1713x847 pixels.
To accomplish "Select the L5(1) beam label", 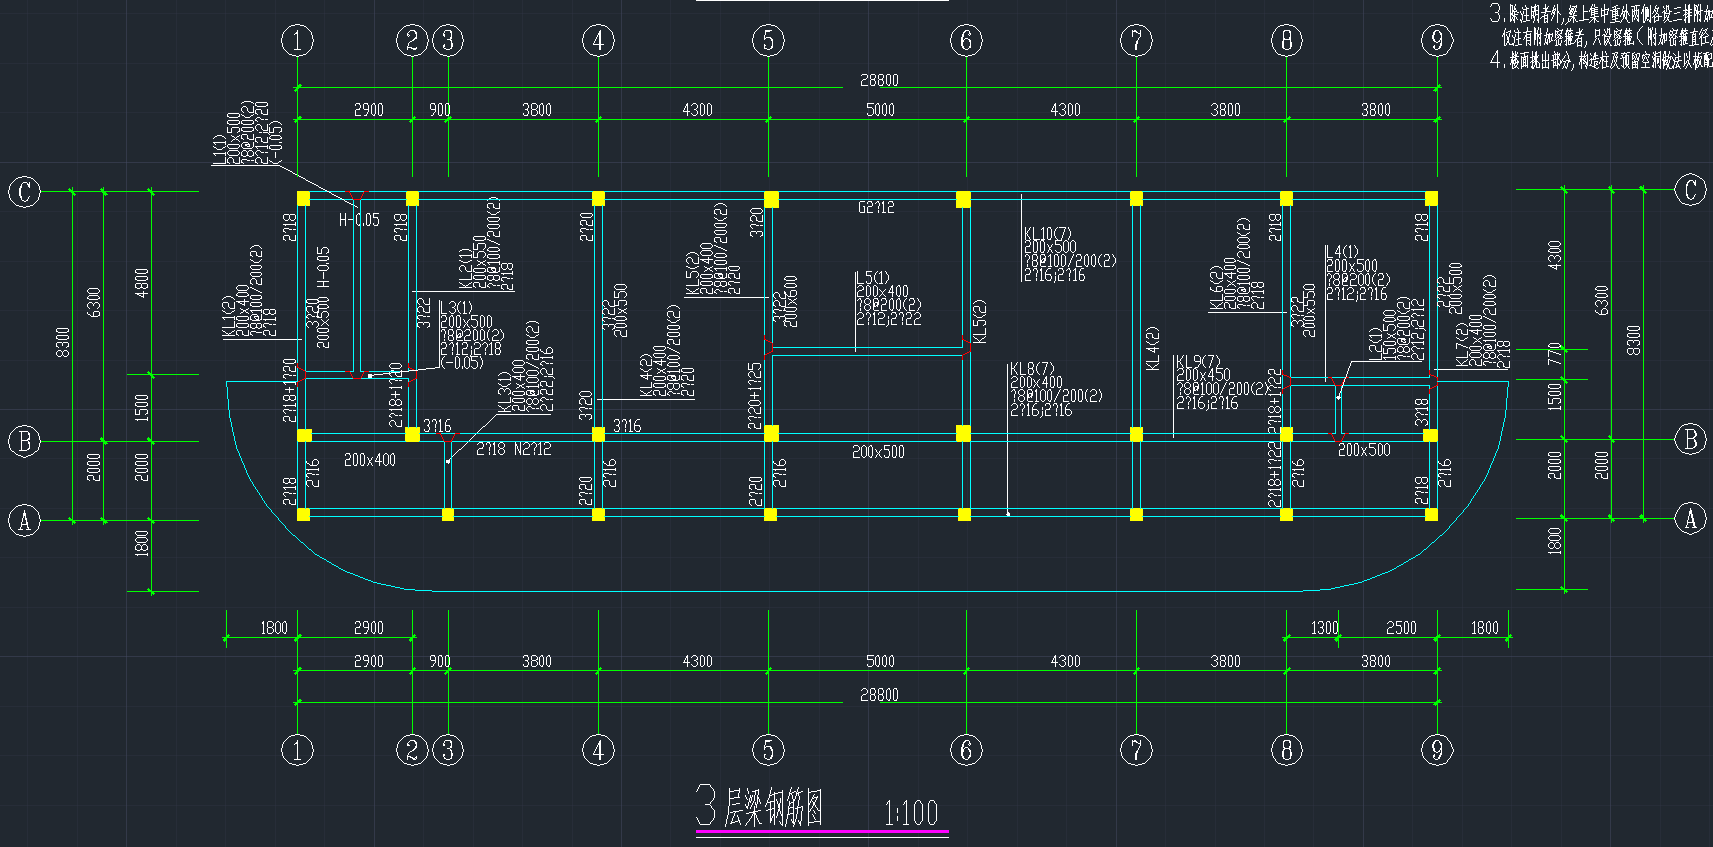I will point(872,278).
